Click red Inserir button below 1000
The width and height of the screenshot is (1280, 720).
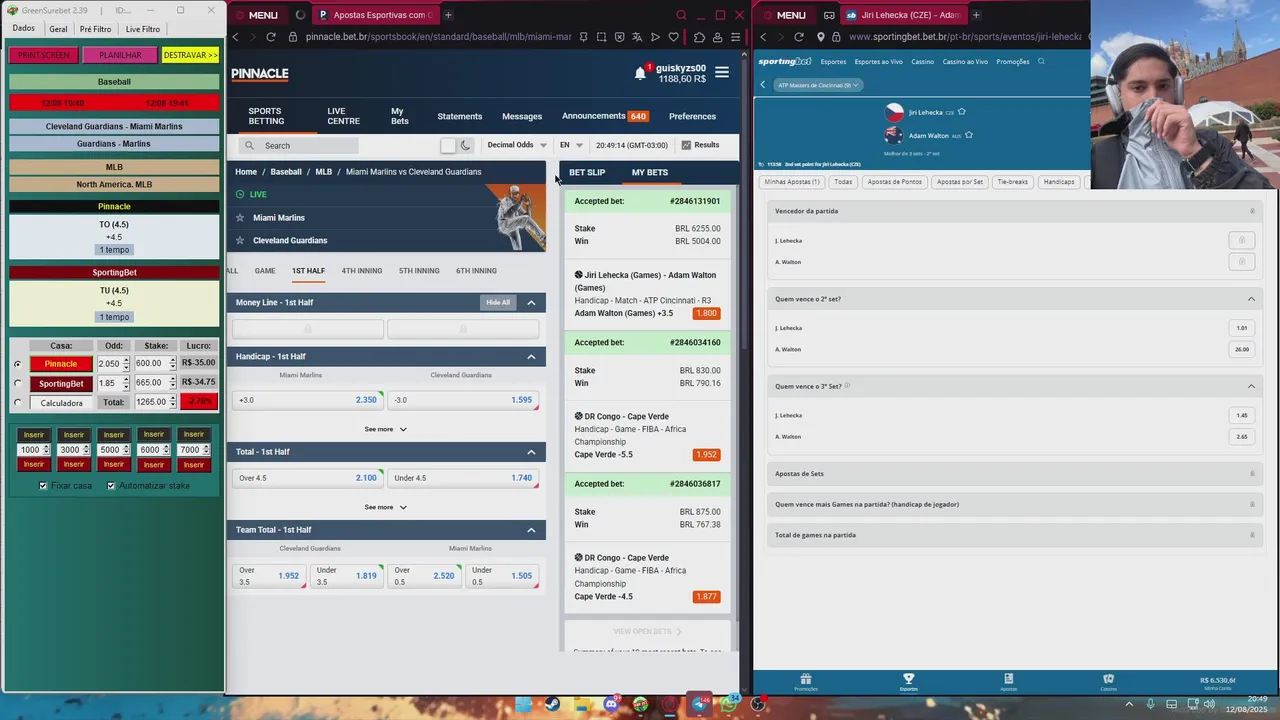34,464
